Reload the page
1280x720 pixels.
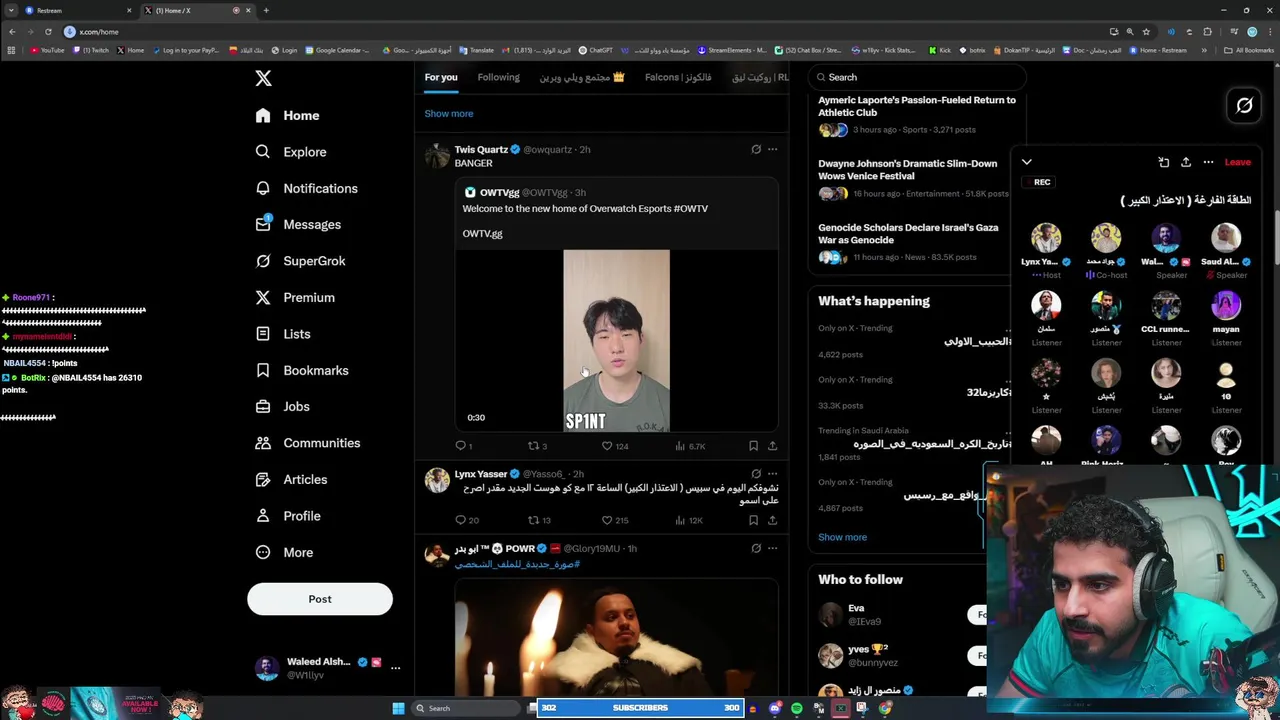click(x=47, y=31)
